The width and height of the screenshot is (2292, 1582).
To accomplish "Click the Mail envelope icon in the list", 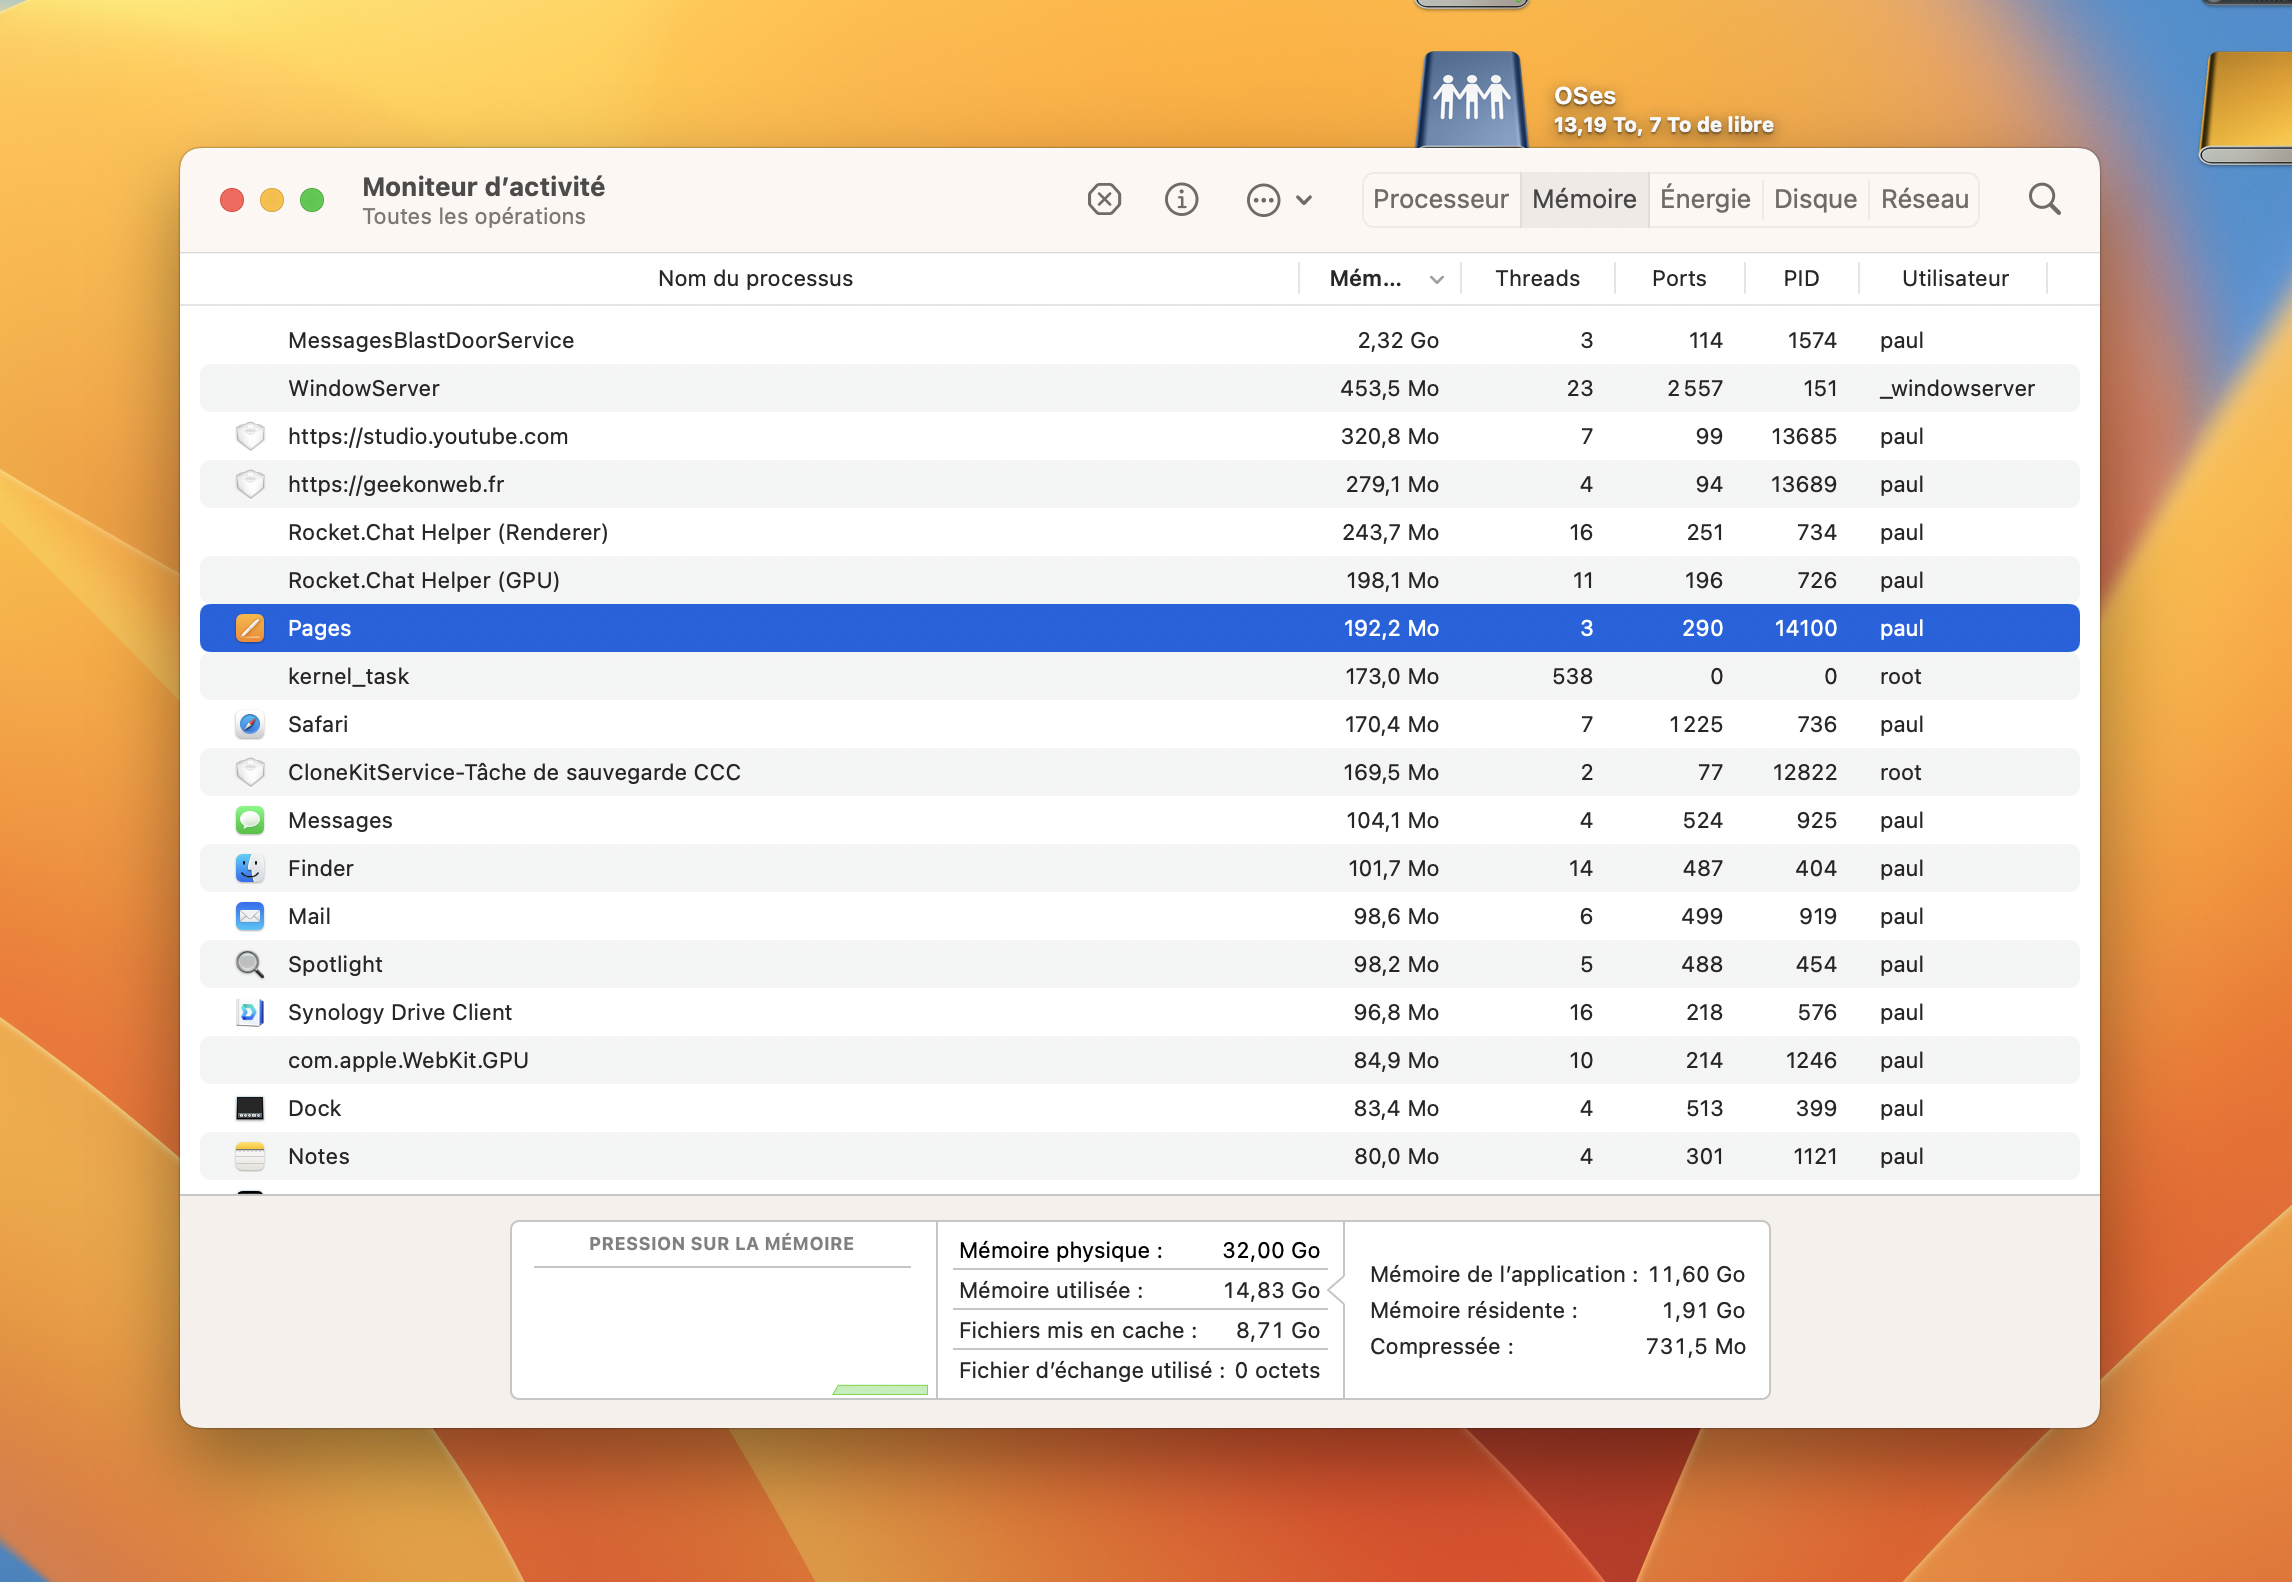I will (250, 916).
